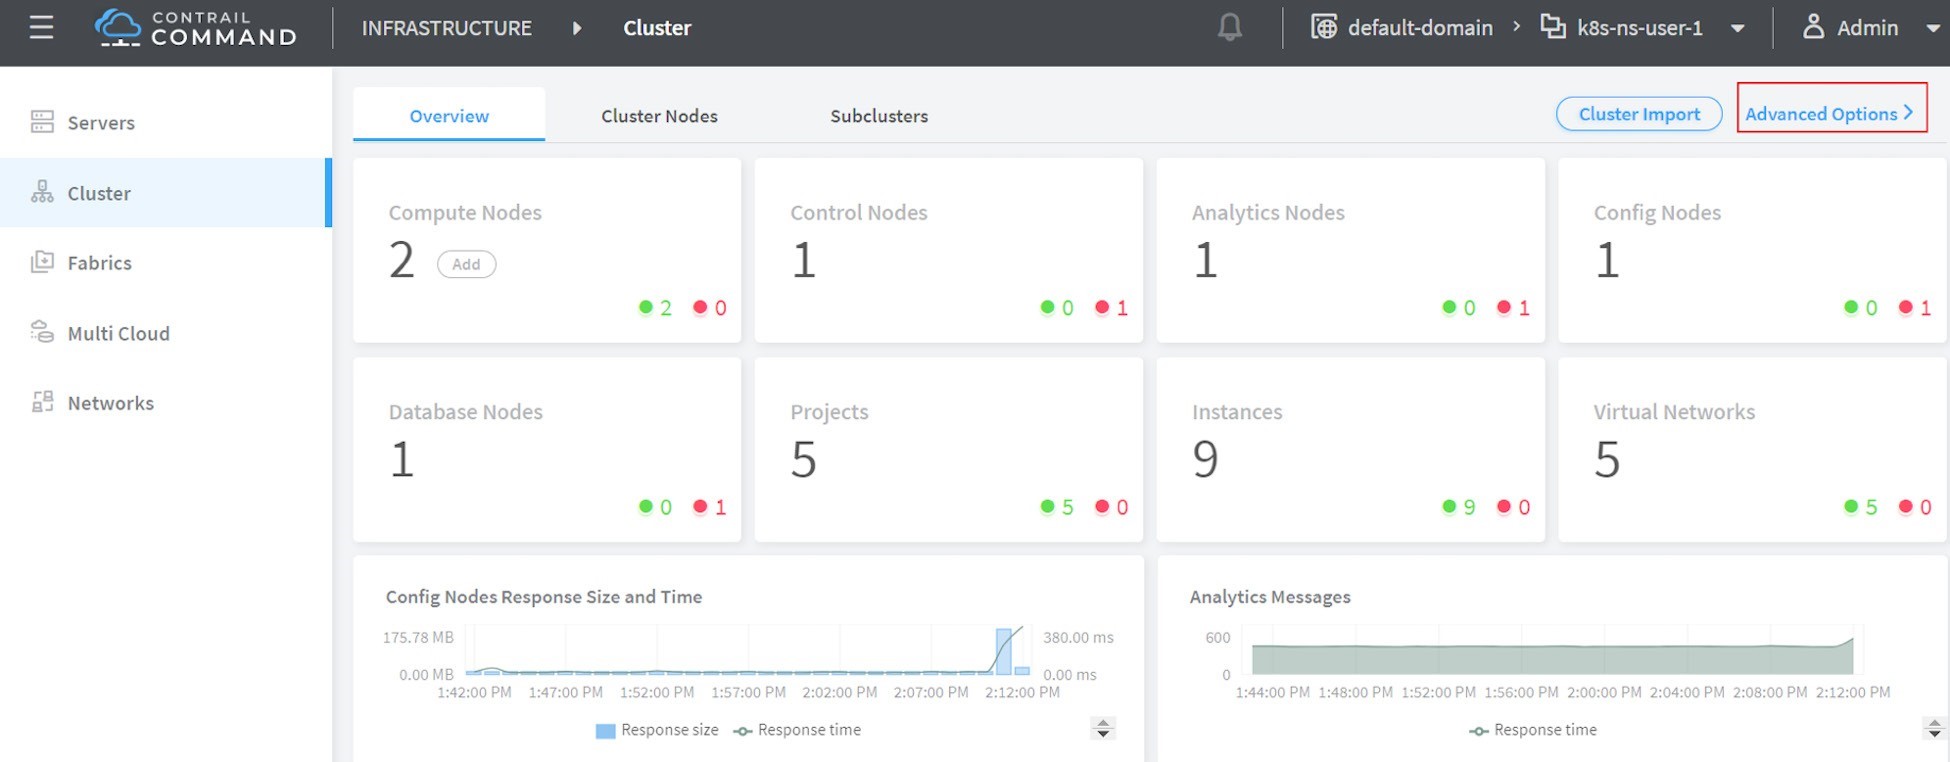Click the Cluster breadcrumb label

[657, 28]
